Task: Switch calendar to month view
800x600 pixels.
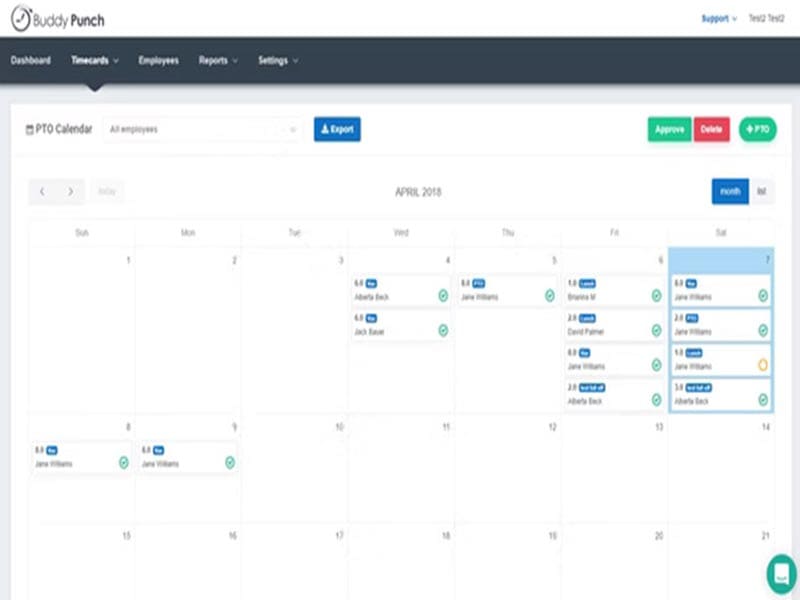Action: (730, 191)
